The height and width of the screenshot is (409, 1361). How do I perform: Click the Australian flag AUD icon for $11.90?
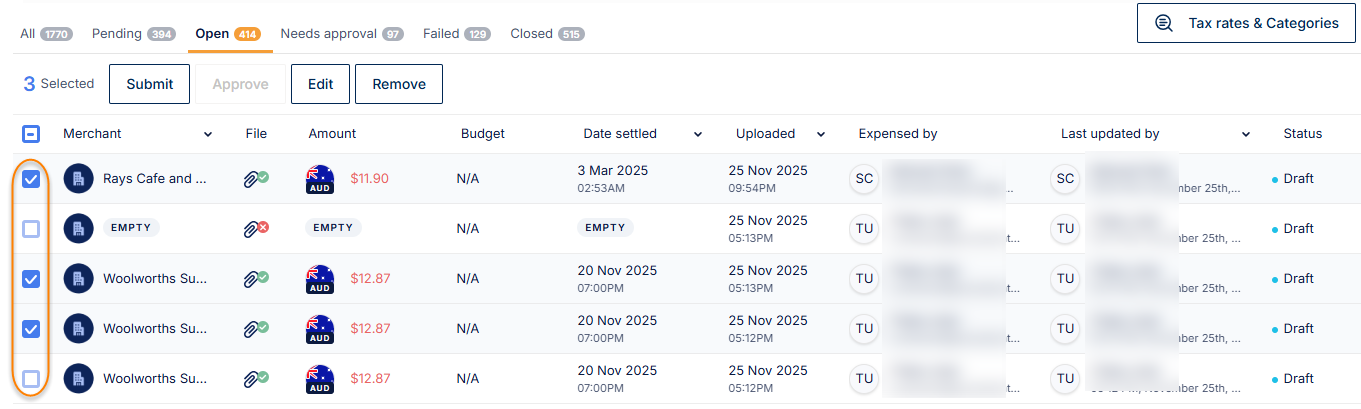click(320, 179)
